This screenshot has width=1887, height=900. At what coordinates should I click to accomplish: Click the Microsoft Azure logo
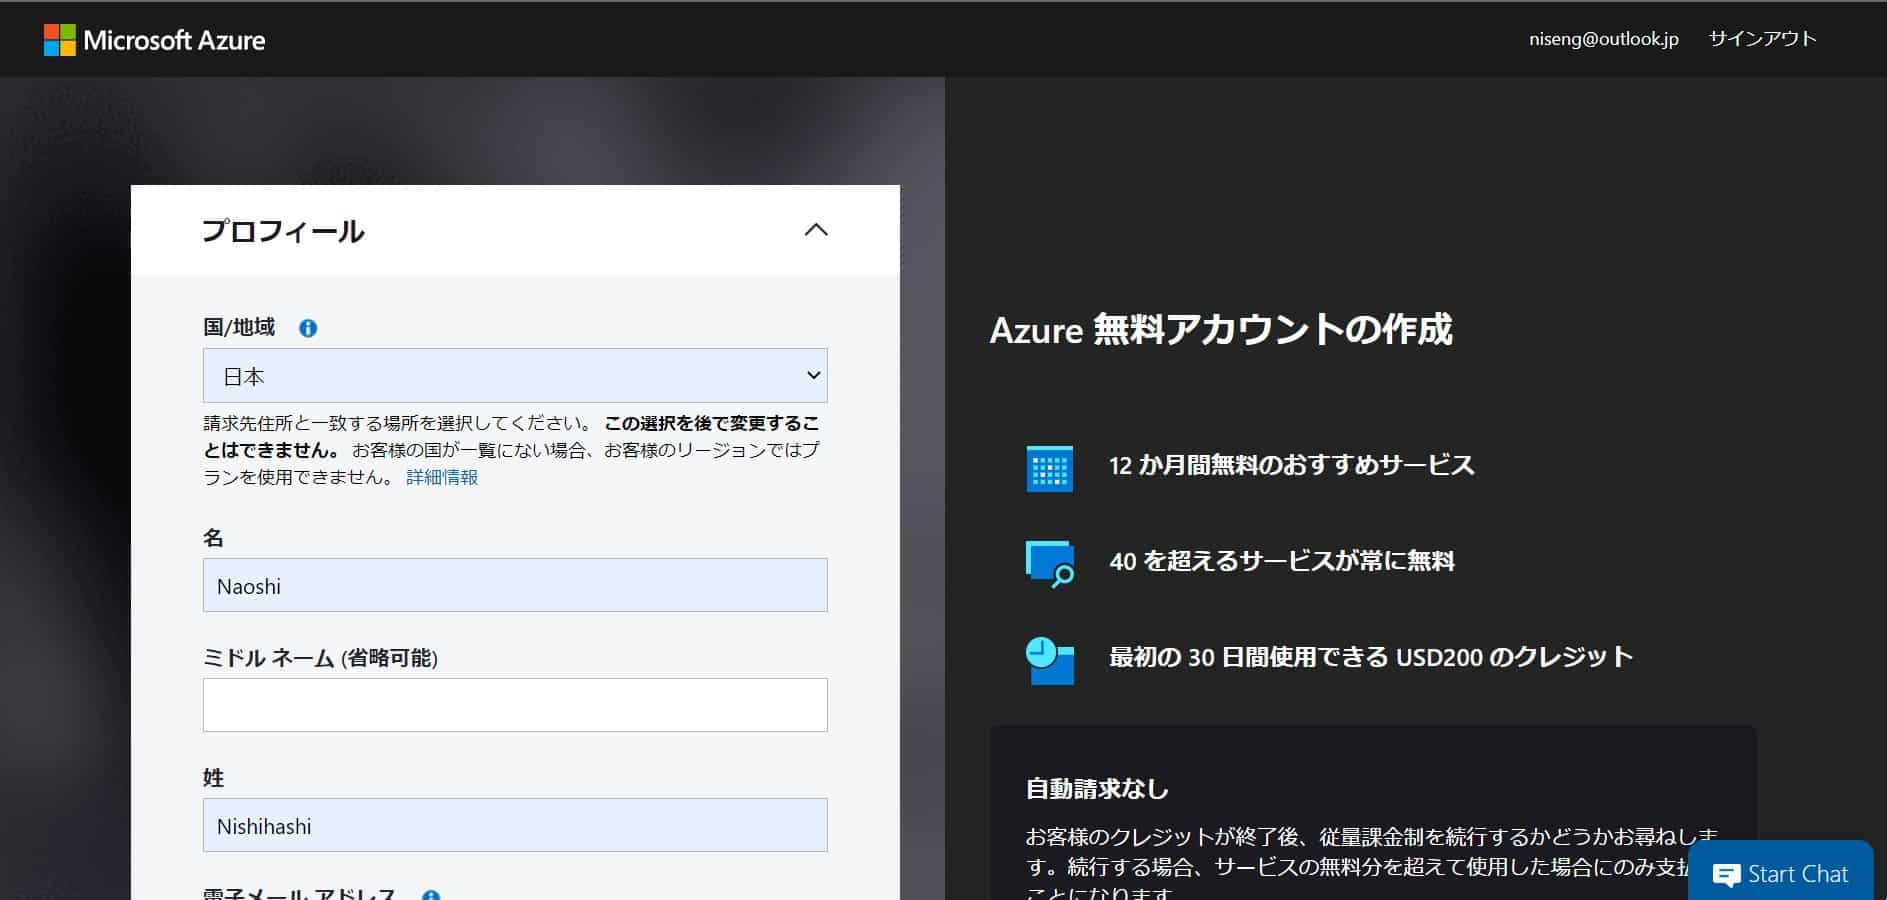coord(155,40)
